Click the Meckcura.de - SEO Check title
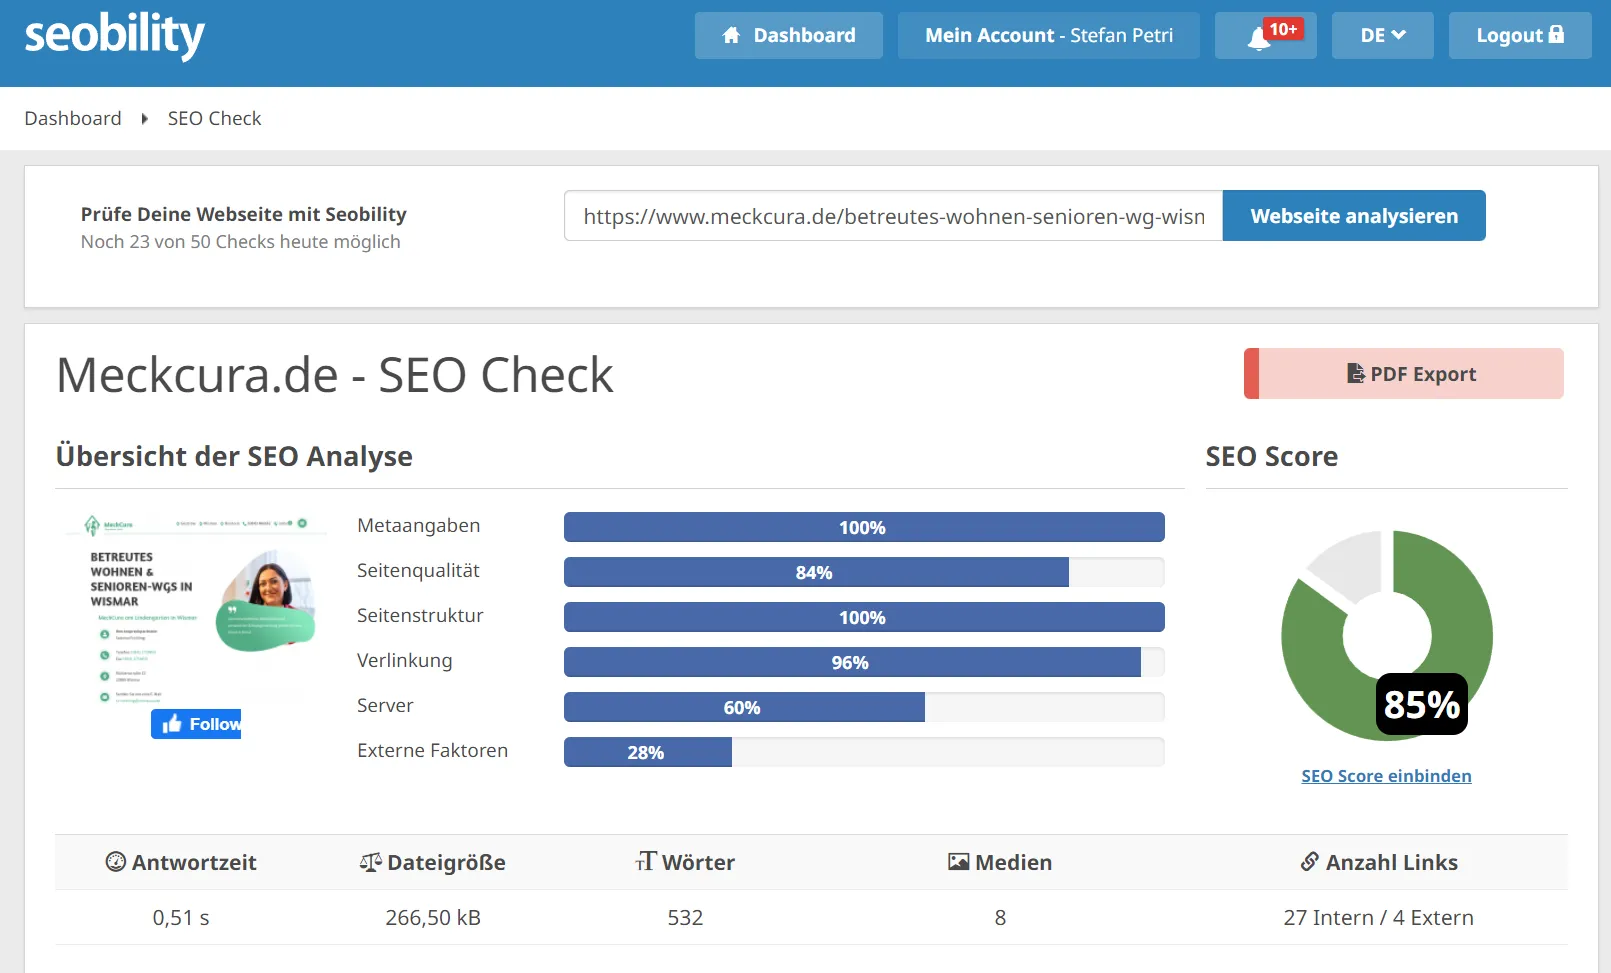This screenshot has height=973, width=1611. click(335, 375)
